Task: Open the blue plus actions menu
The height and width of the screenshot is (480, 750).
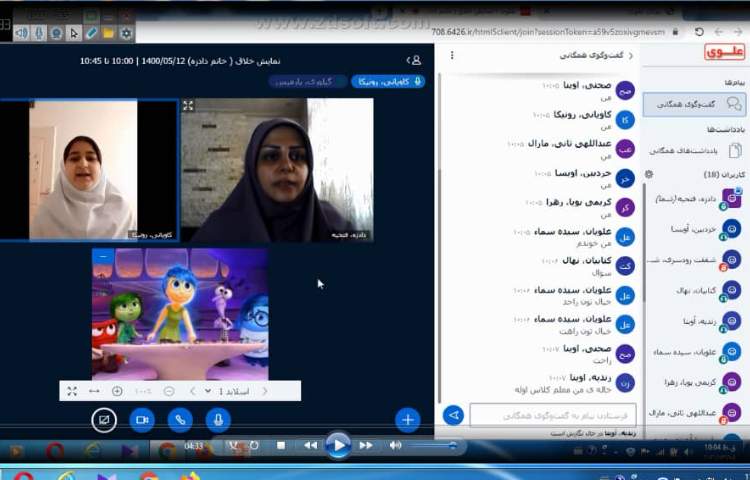Action: tap(406, 420)
